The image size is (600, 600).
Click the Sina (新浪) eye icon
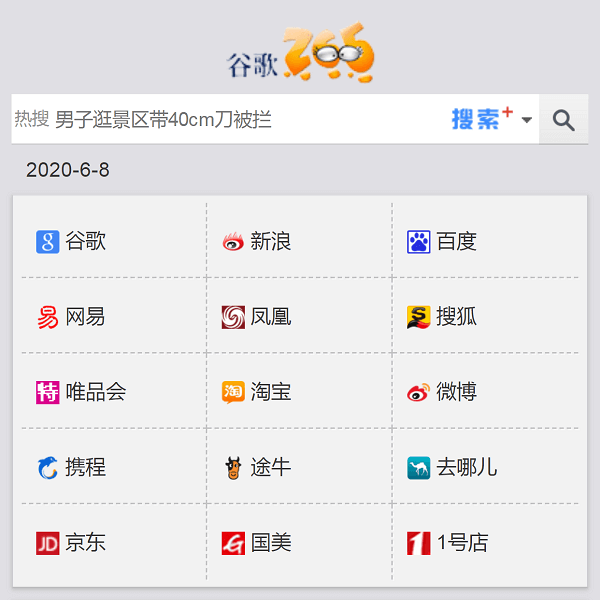tap(233, 242)
